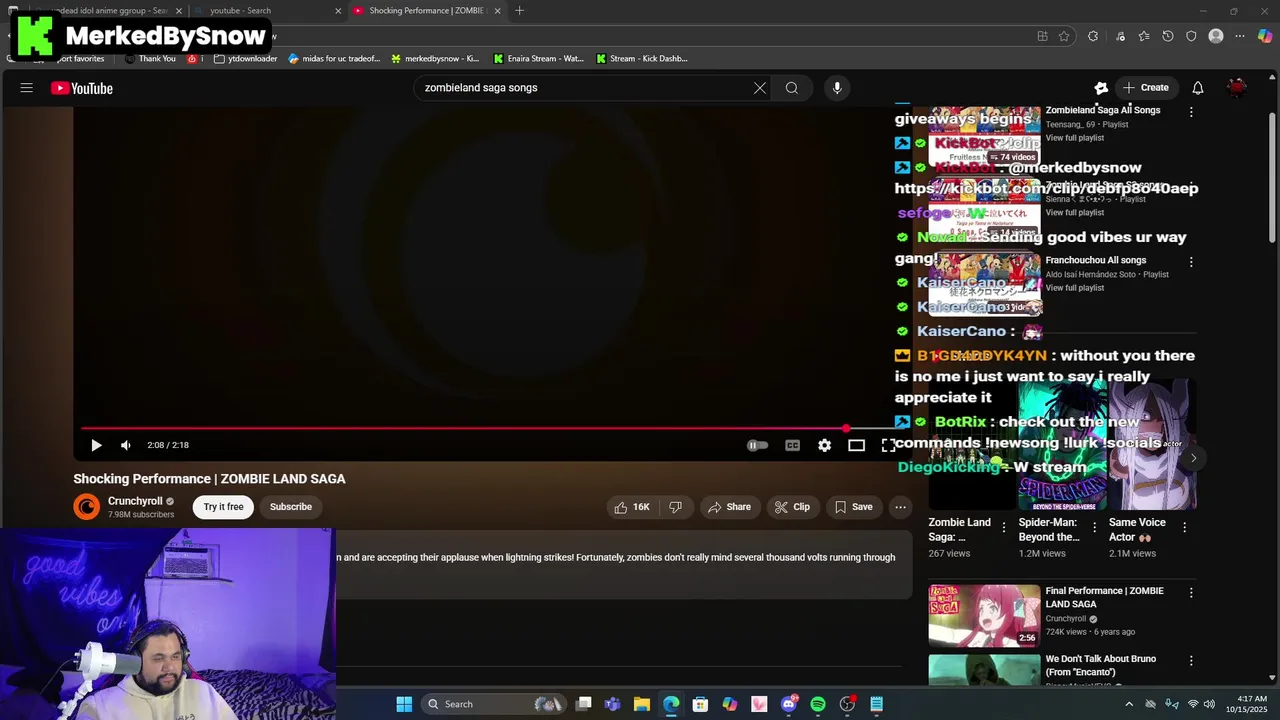
Task: Play the paused YouTube video
Action: coord(96,445)
